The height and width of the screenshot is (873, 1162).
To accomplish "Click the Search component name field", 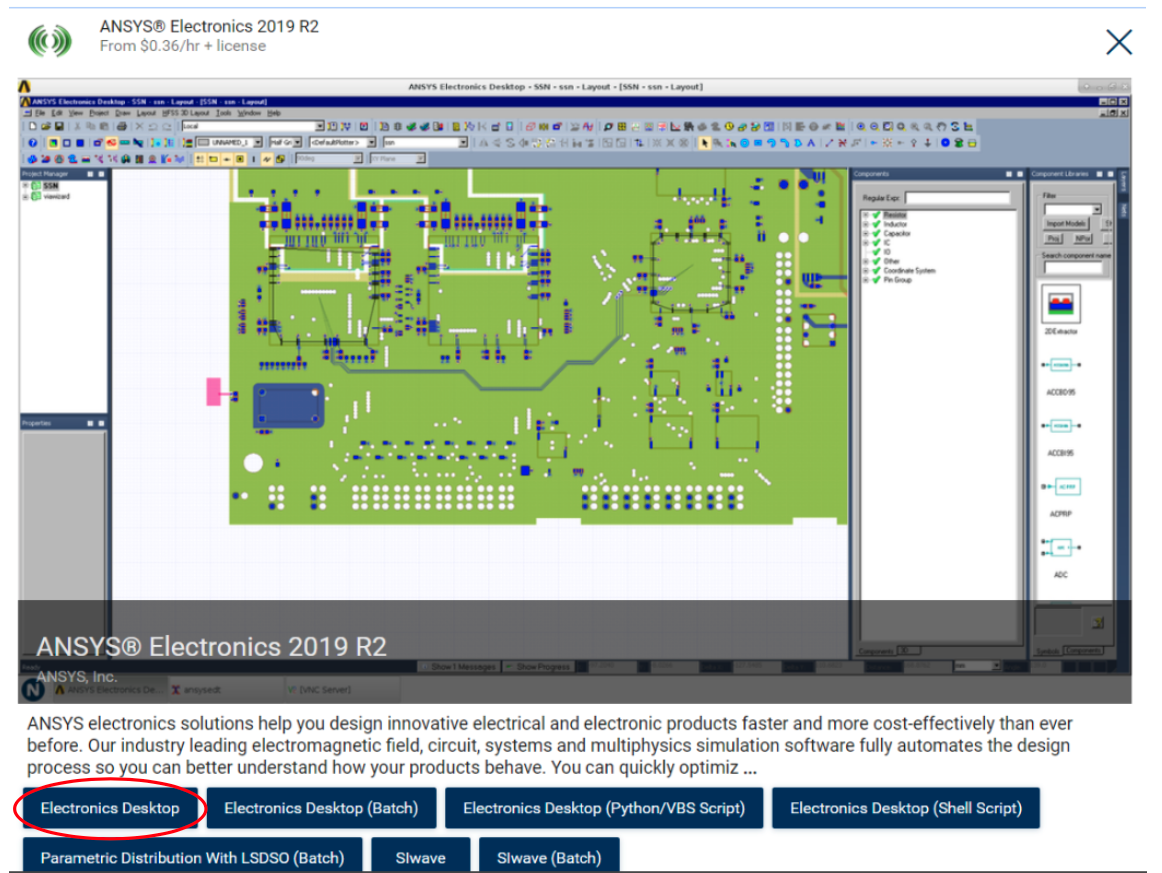I will coord(1073,268).
